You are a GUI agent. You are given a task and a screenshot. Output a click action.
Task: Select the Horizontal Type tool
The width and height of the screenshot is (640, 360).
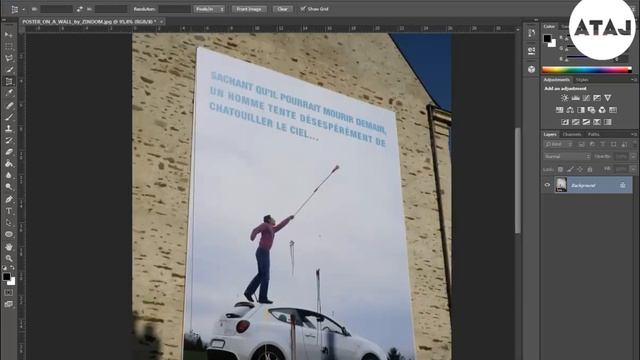tap(9, 211)
